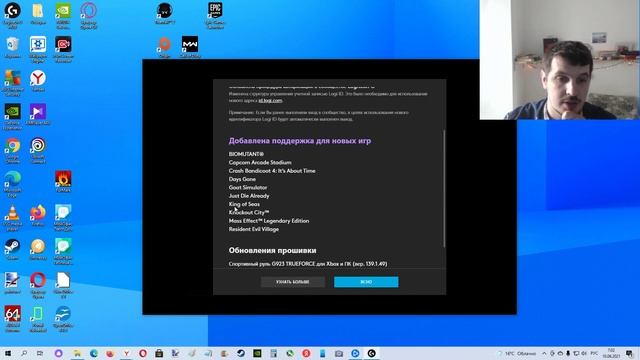
Task: Click the taskbar clock and date
Action: pos(611,353)
